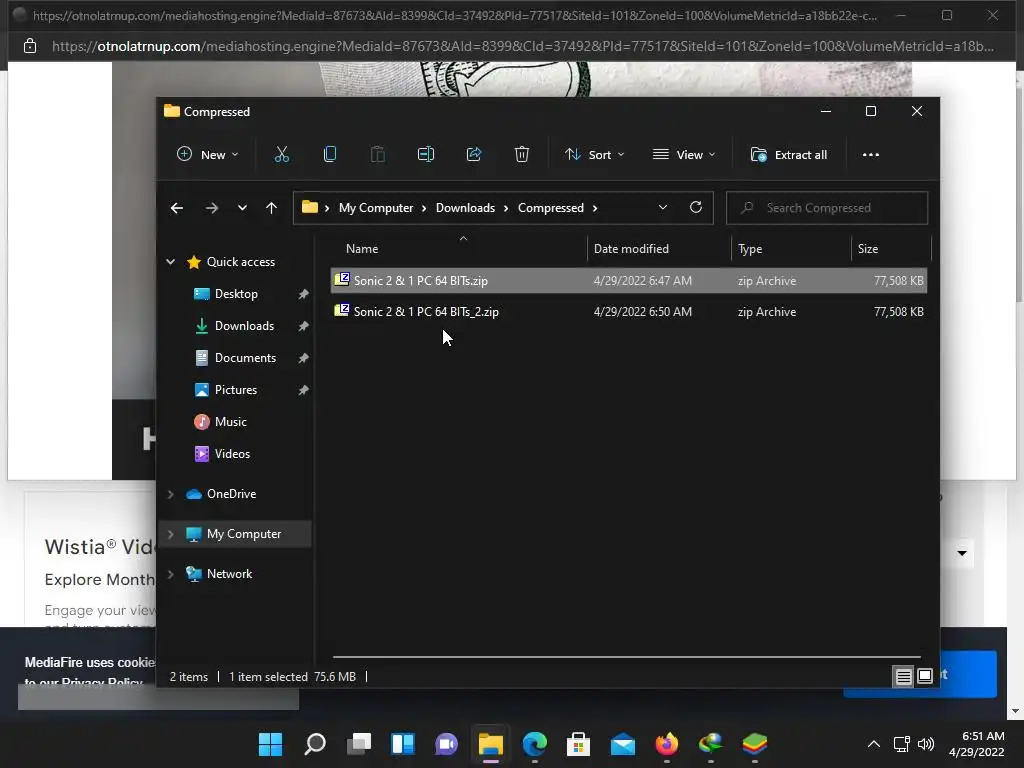Open the See more three-dots menu
1024x768 pixels.
click(871, 155)
